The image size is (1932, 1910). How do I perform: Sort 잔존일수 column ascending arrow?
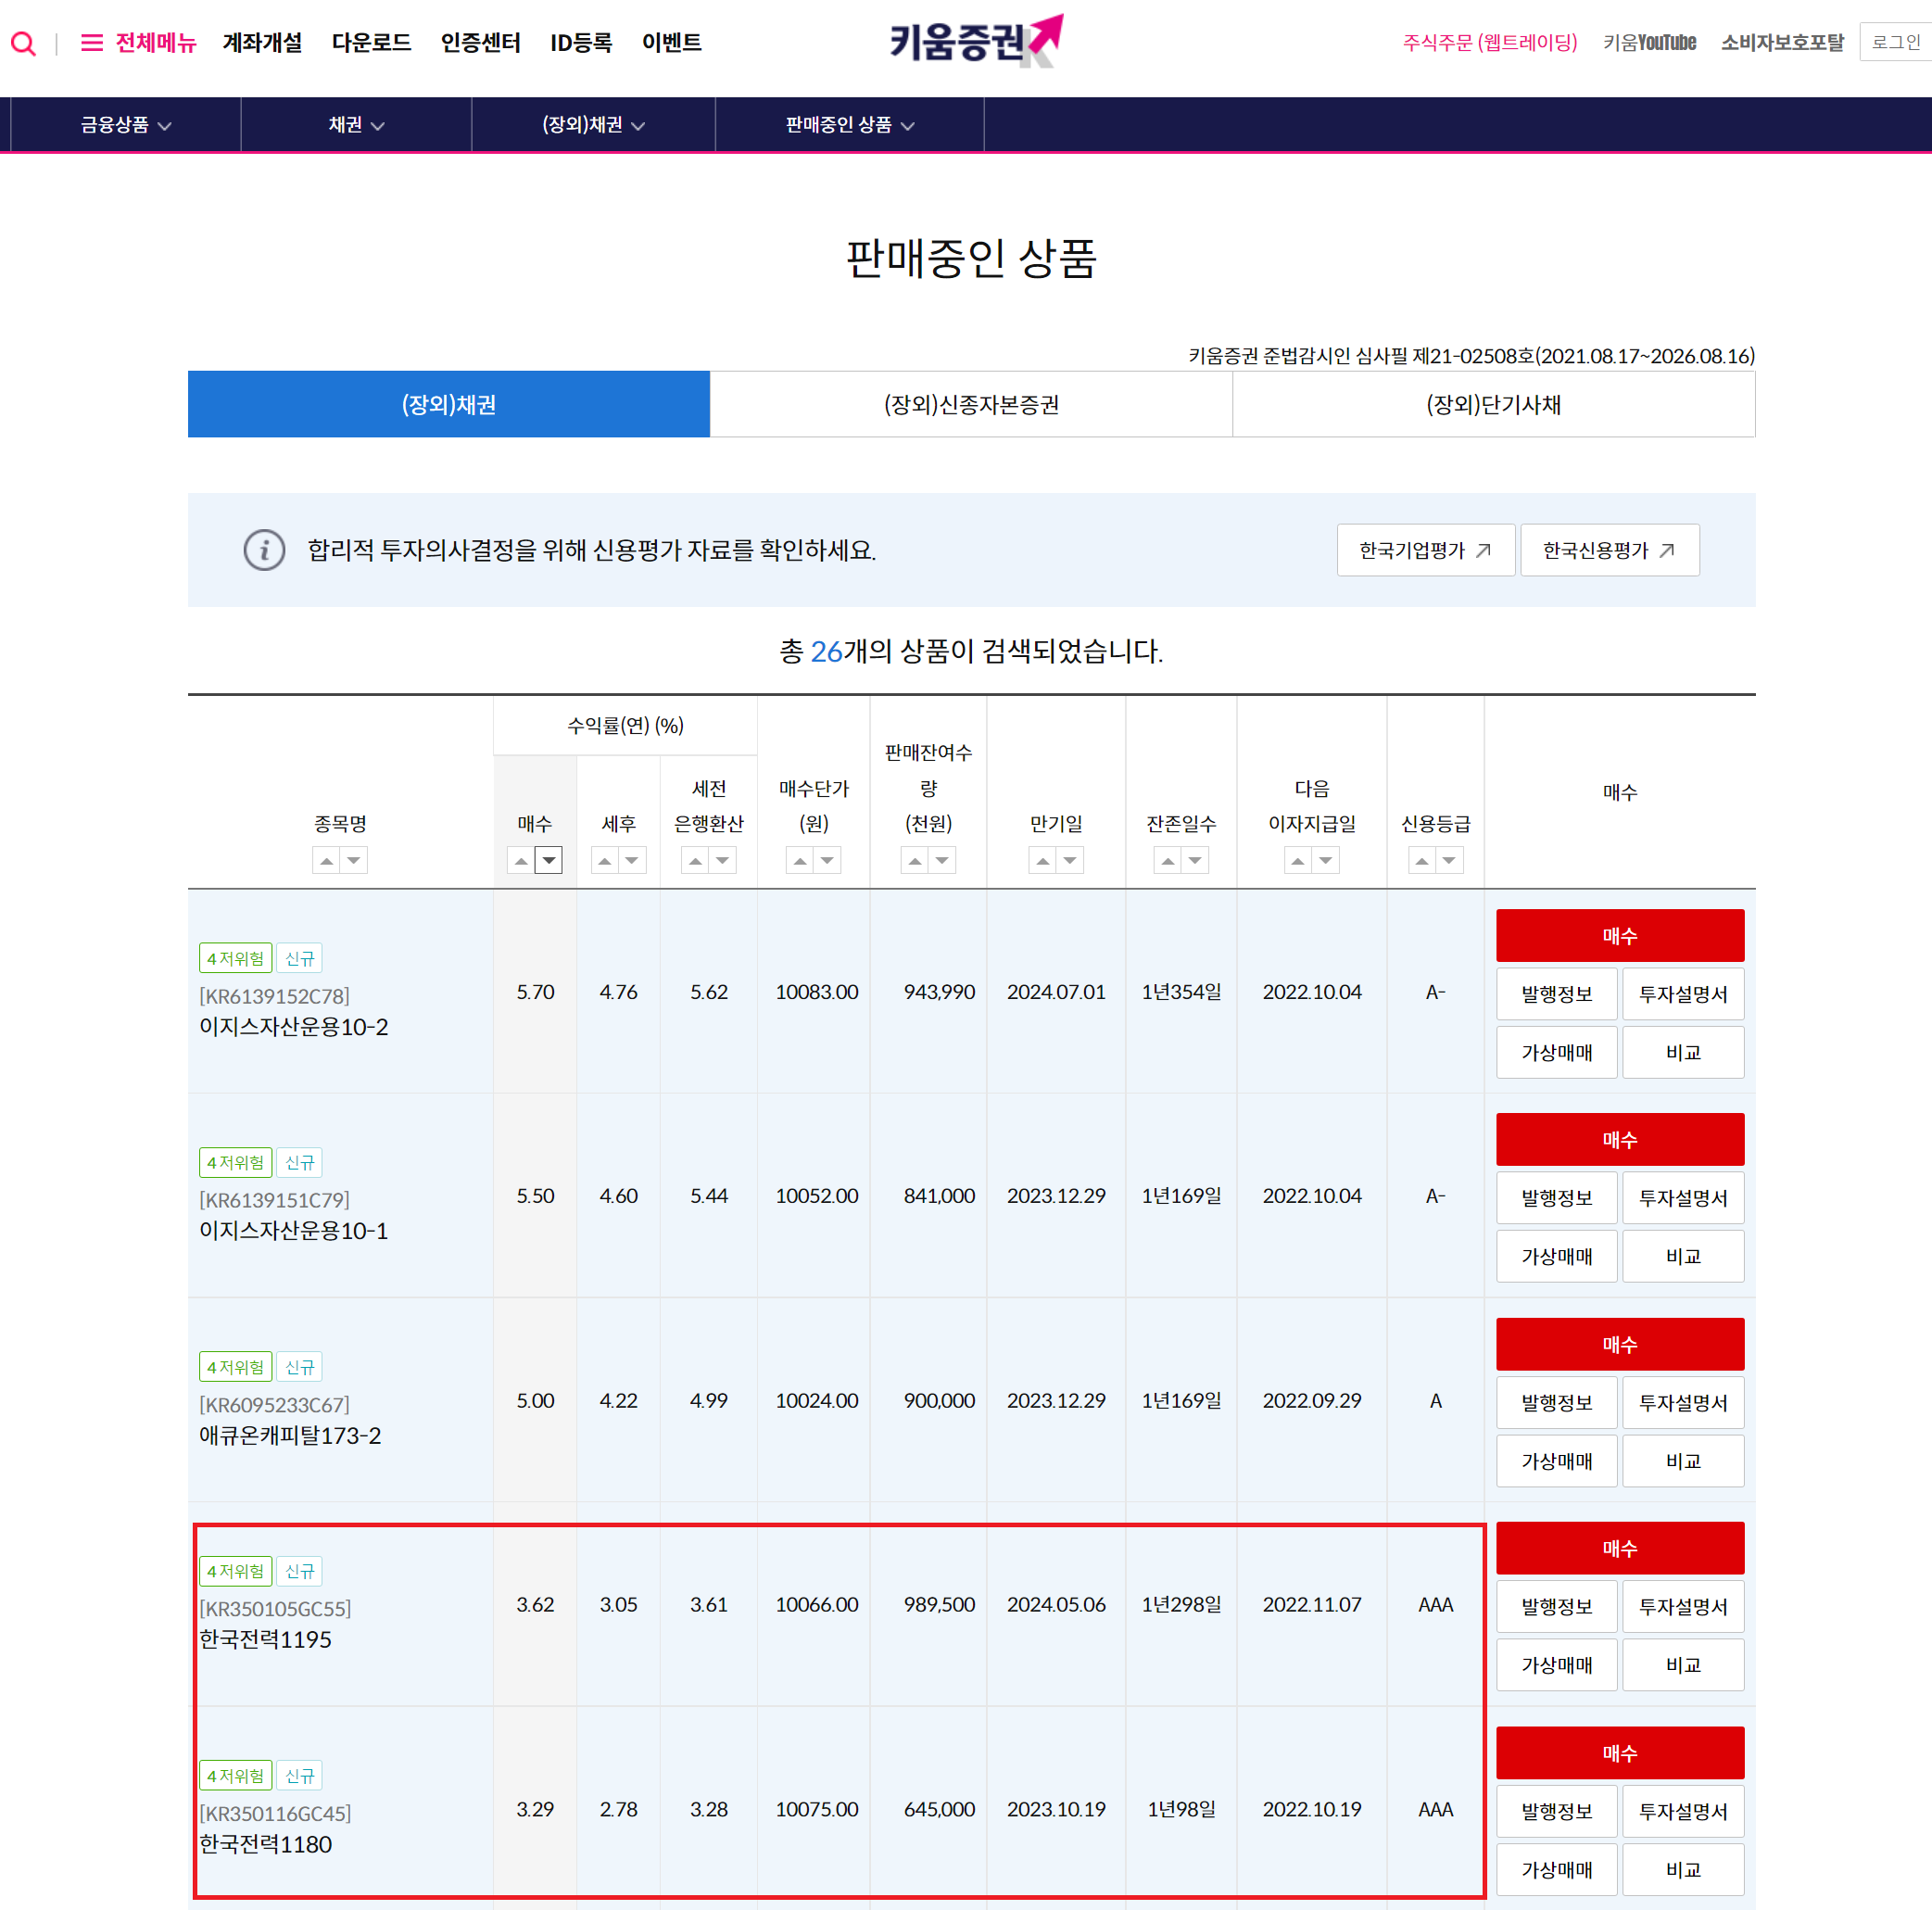click(x=1167, y=860)
